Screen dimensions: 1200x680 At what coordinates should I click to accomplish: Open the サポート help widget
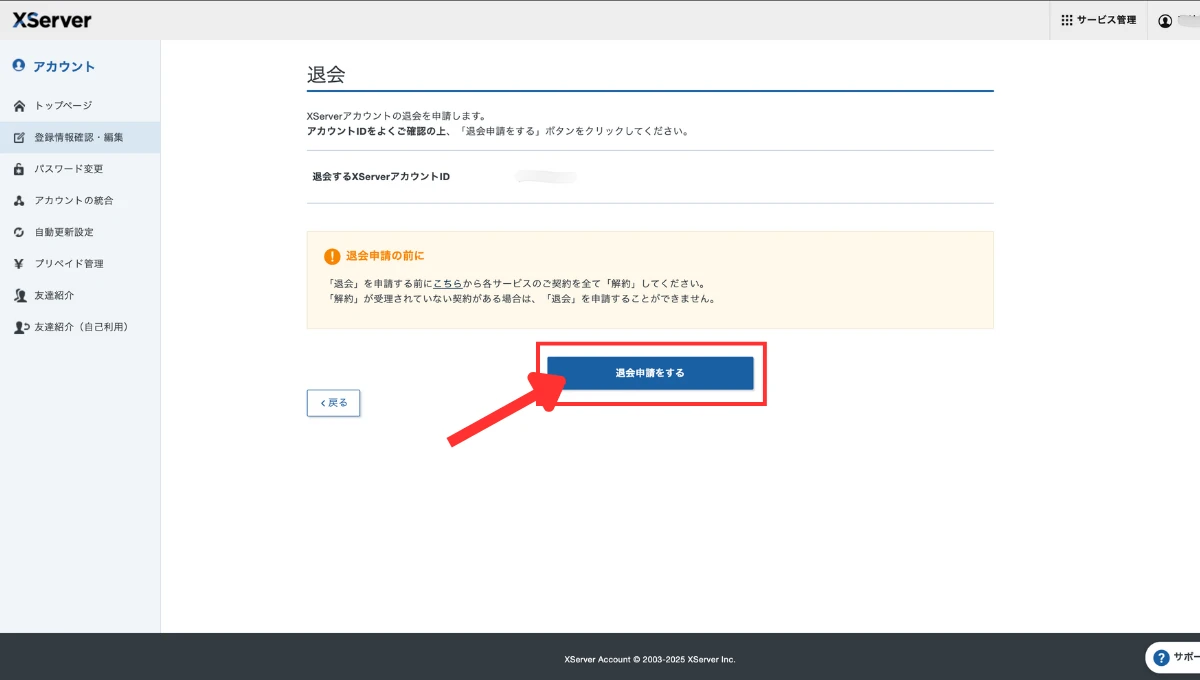point(1173,658)
